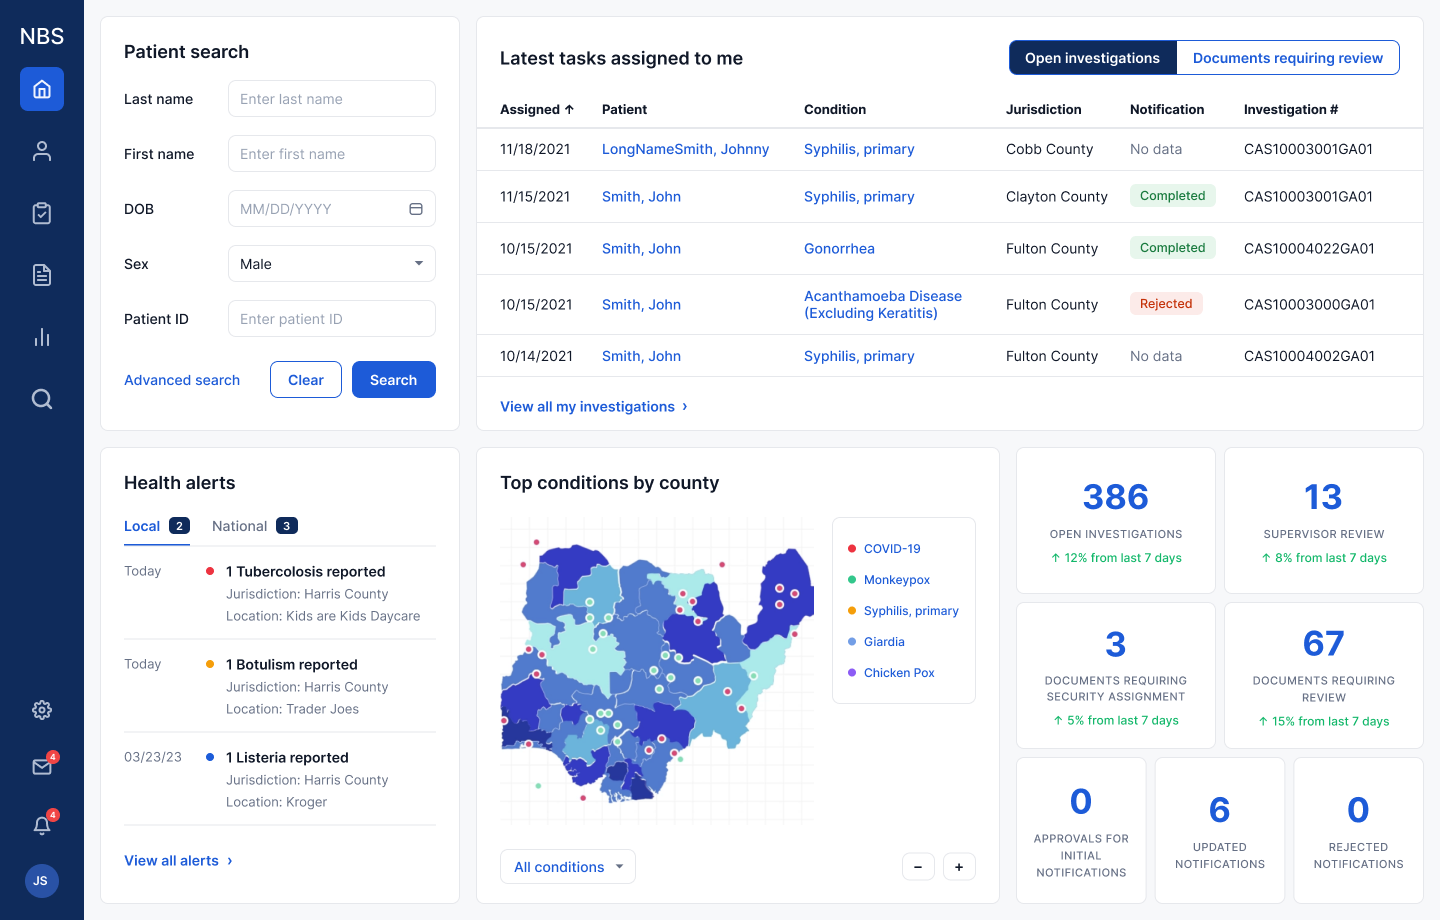Click Completed badge in Clayton County row
The width and height of the screenshot is (1440, 920).
pyautogui.click(x=1172, y=196)
